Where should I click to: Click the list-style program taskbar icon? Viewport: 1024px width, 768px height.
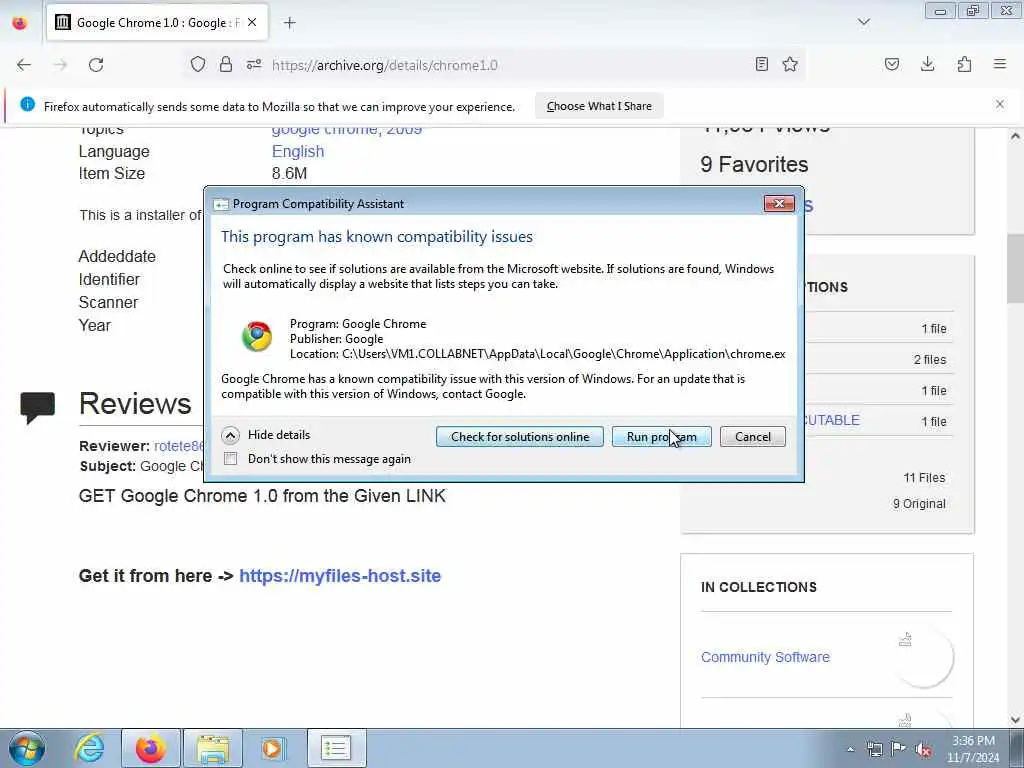[336, 748]
